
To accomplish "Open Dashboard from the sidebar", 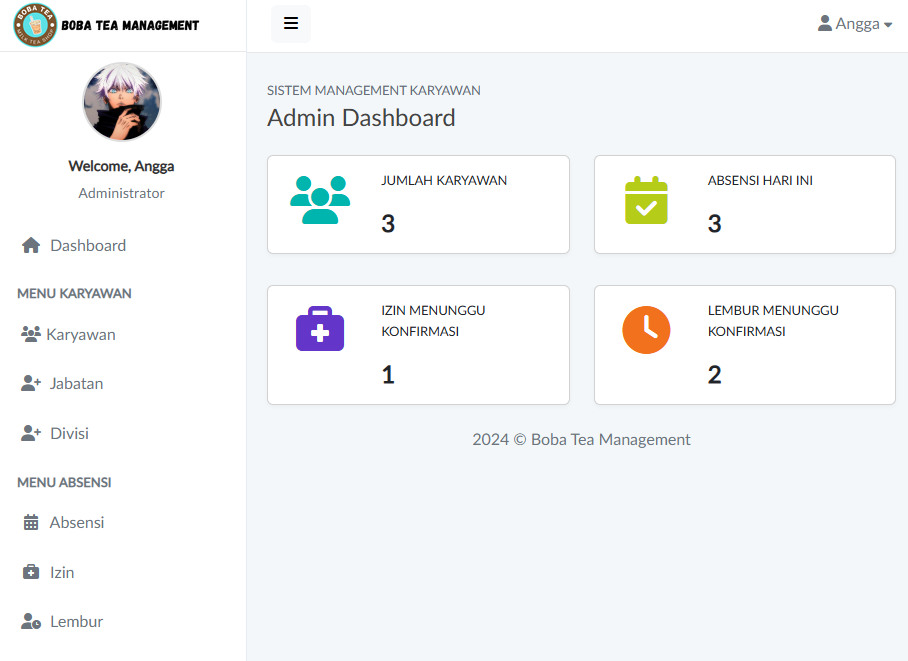I will pos(88,245).
